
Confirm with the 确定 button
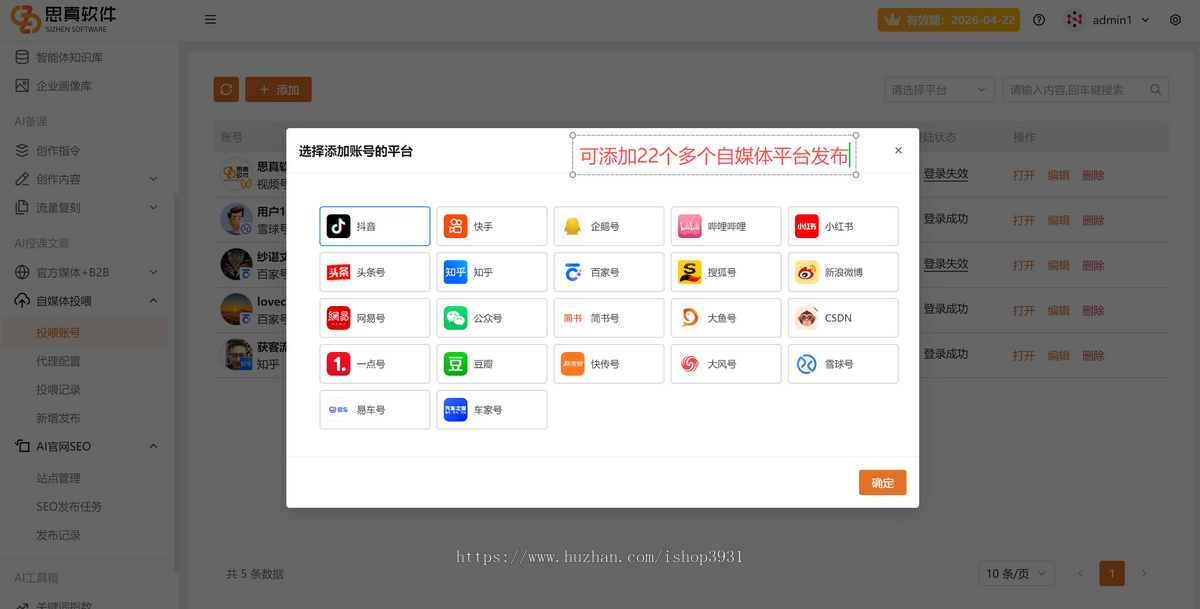coord(883,482)
